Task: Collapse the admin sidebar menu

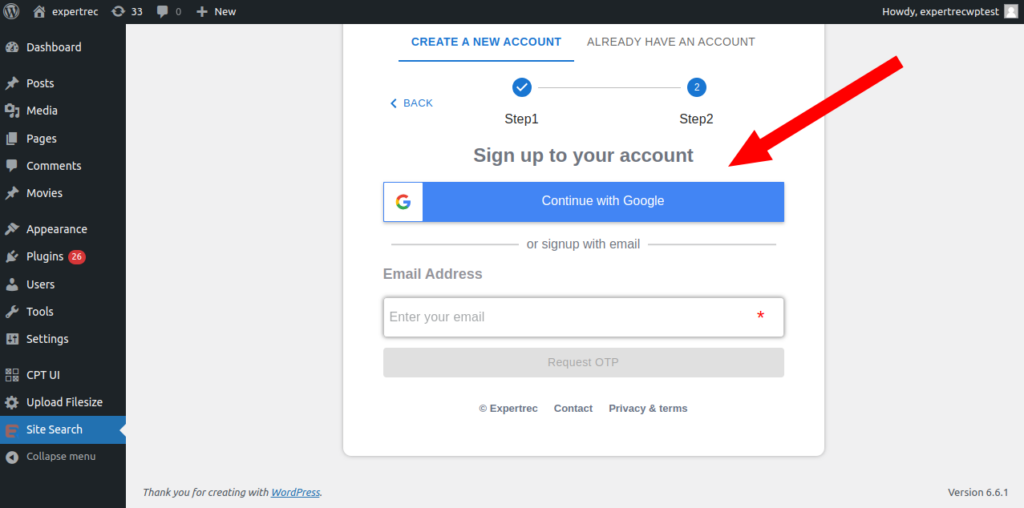Action: coord(60,457)
